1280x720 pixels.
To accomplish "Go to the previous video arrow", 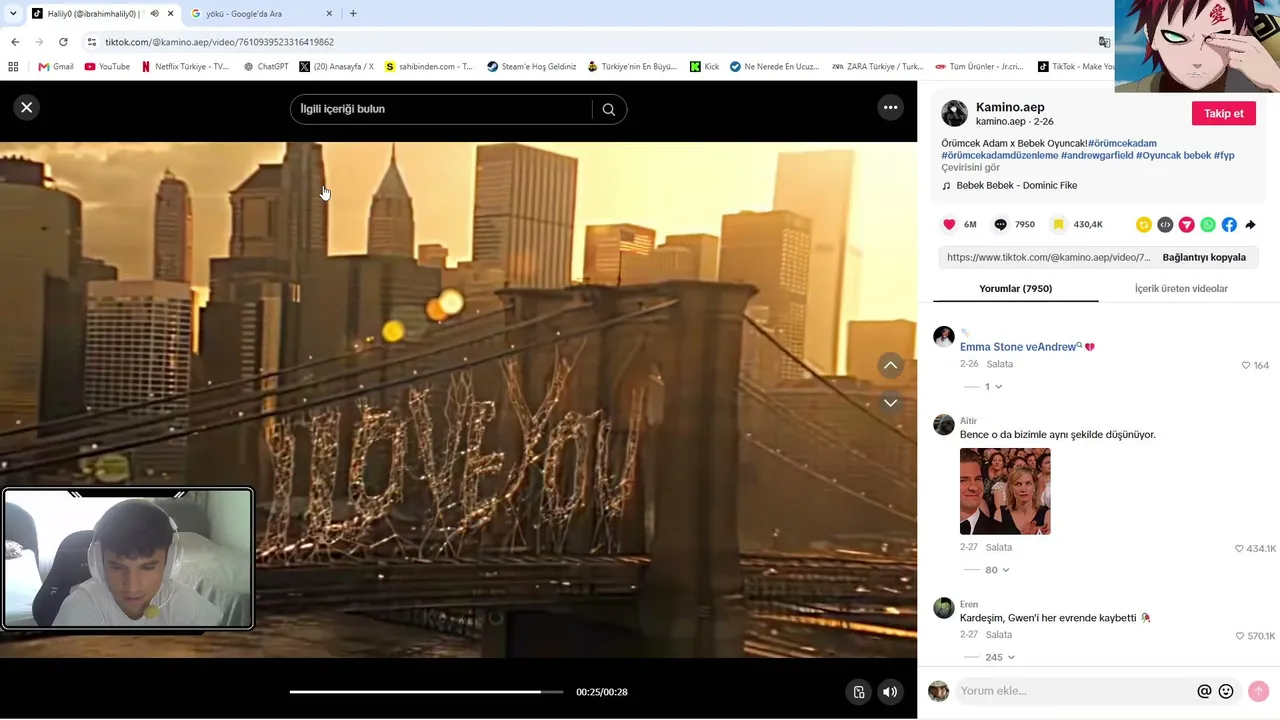I will [x=890, y=365].
